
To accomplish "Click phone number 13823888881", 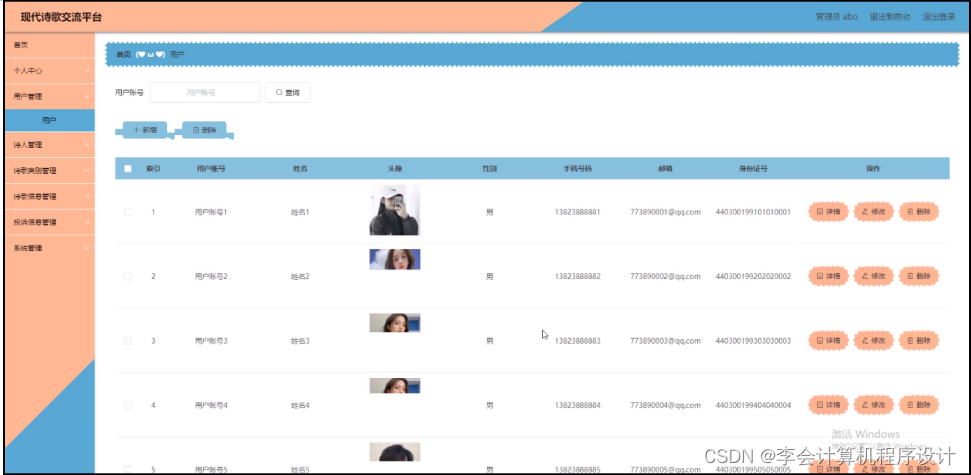I will click(x=578, y=212).
